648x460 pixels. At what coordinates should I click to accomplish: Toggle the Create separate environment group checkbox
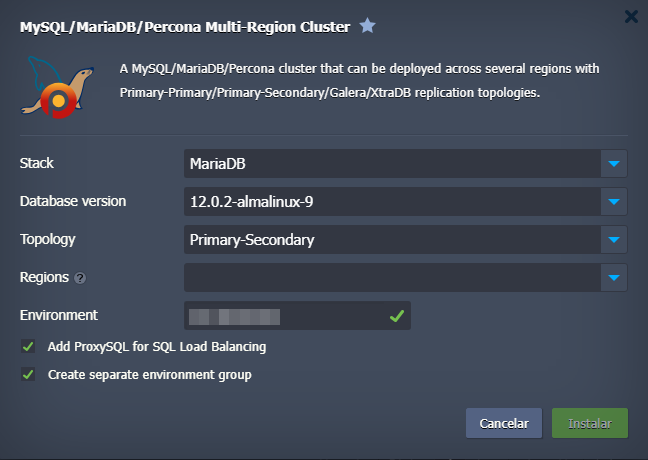pos(27,375)
